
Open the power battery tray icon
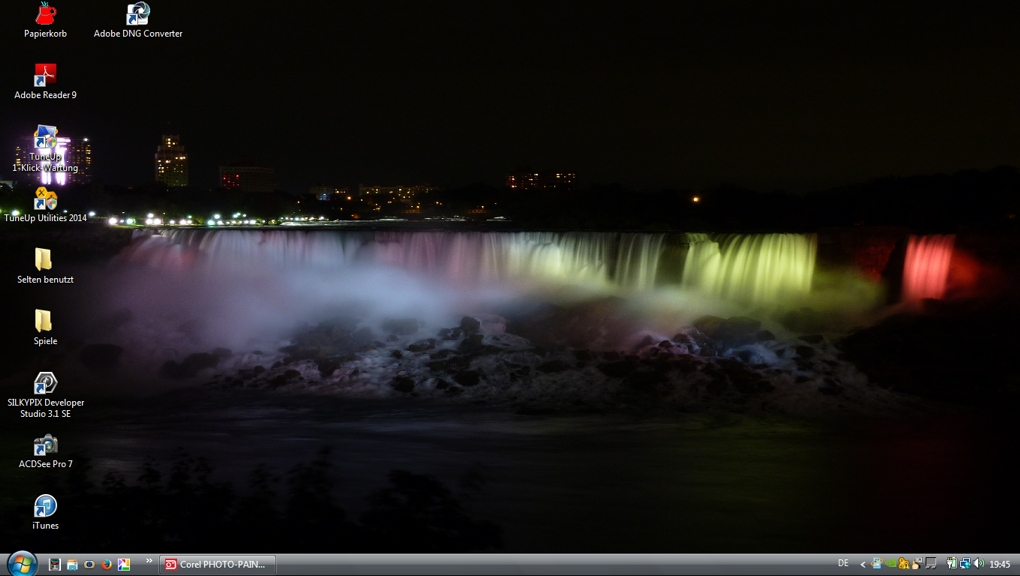point(952,564)
